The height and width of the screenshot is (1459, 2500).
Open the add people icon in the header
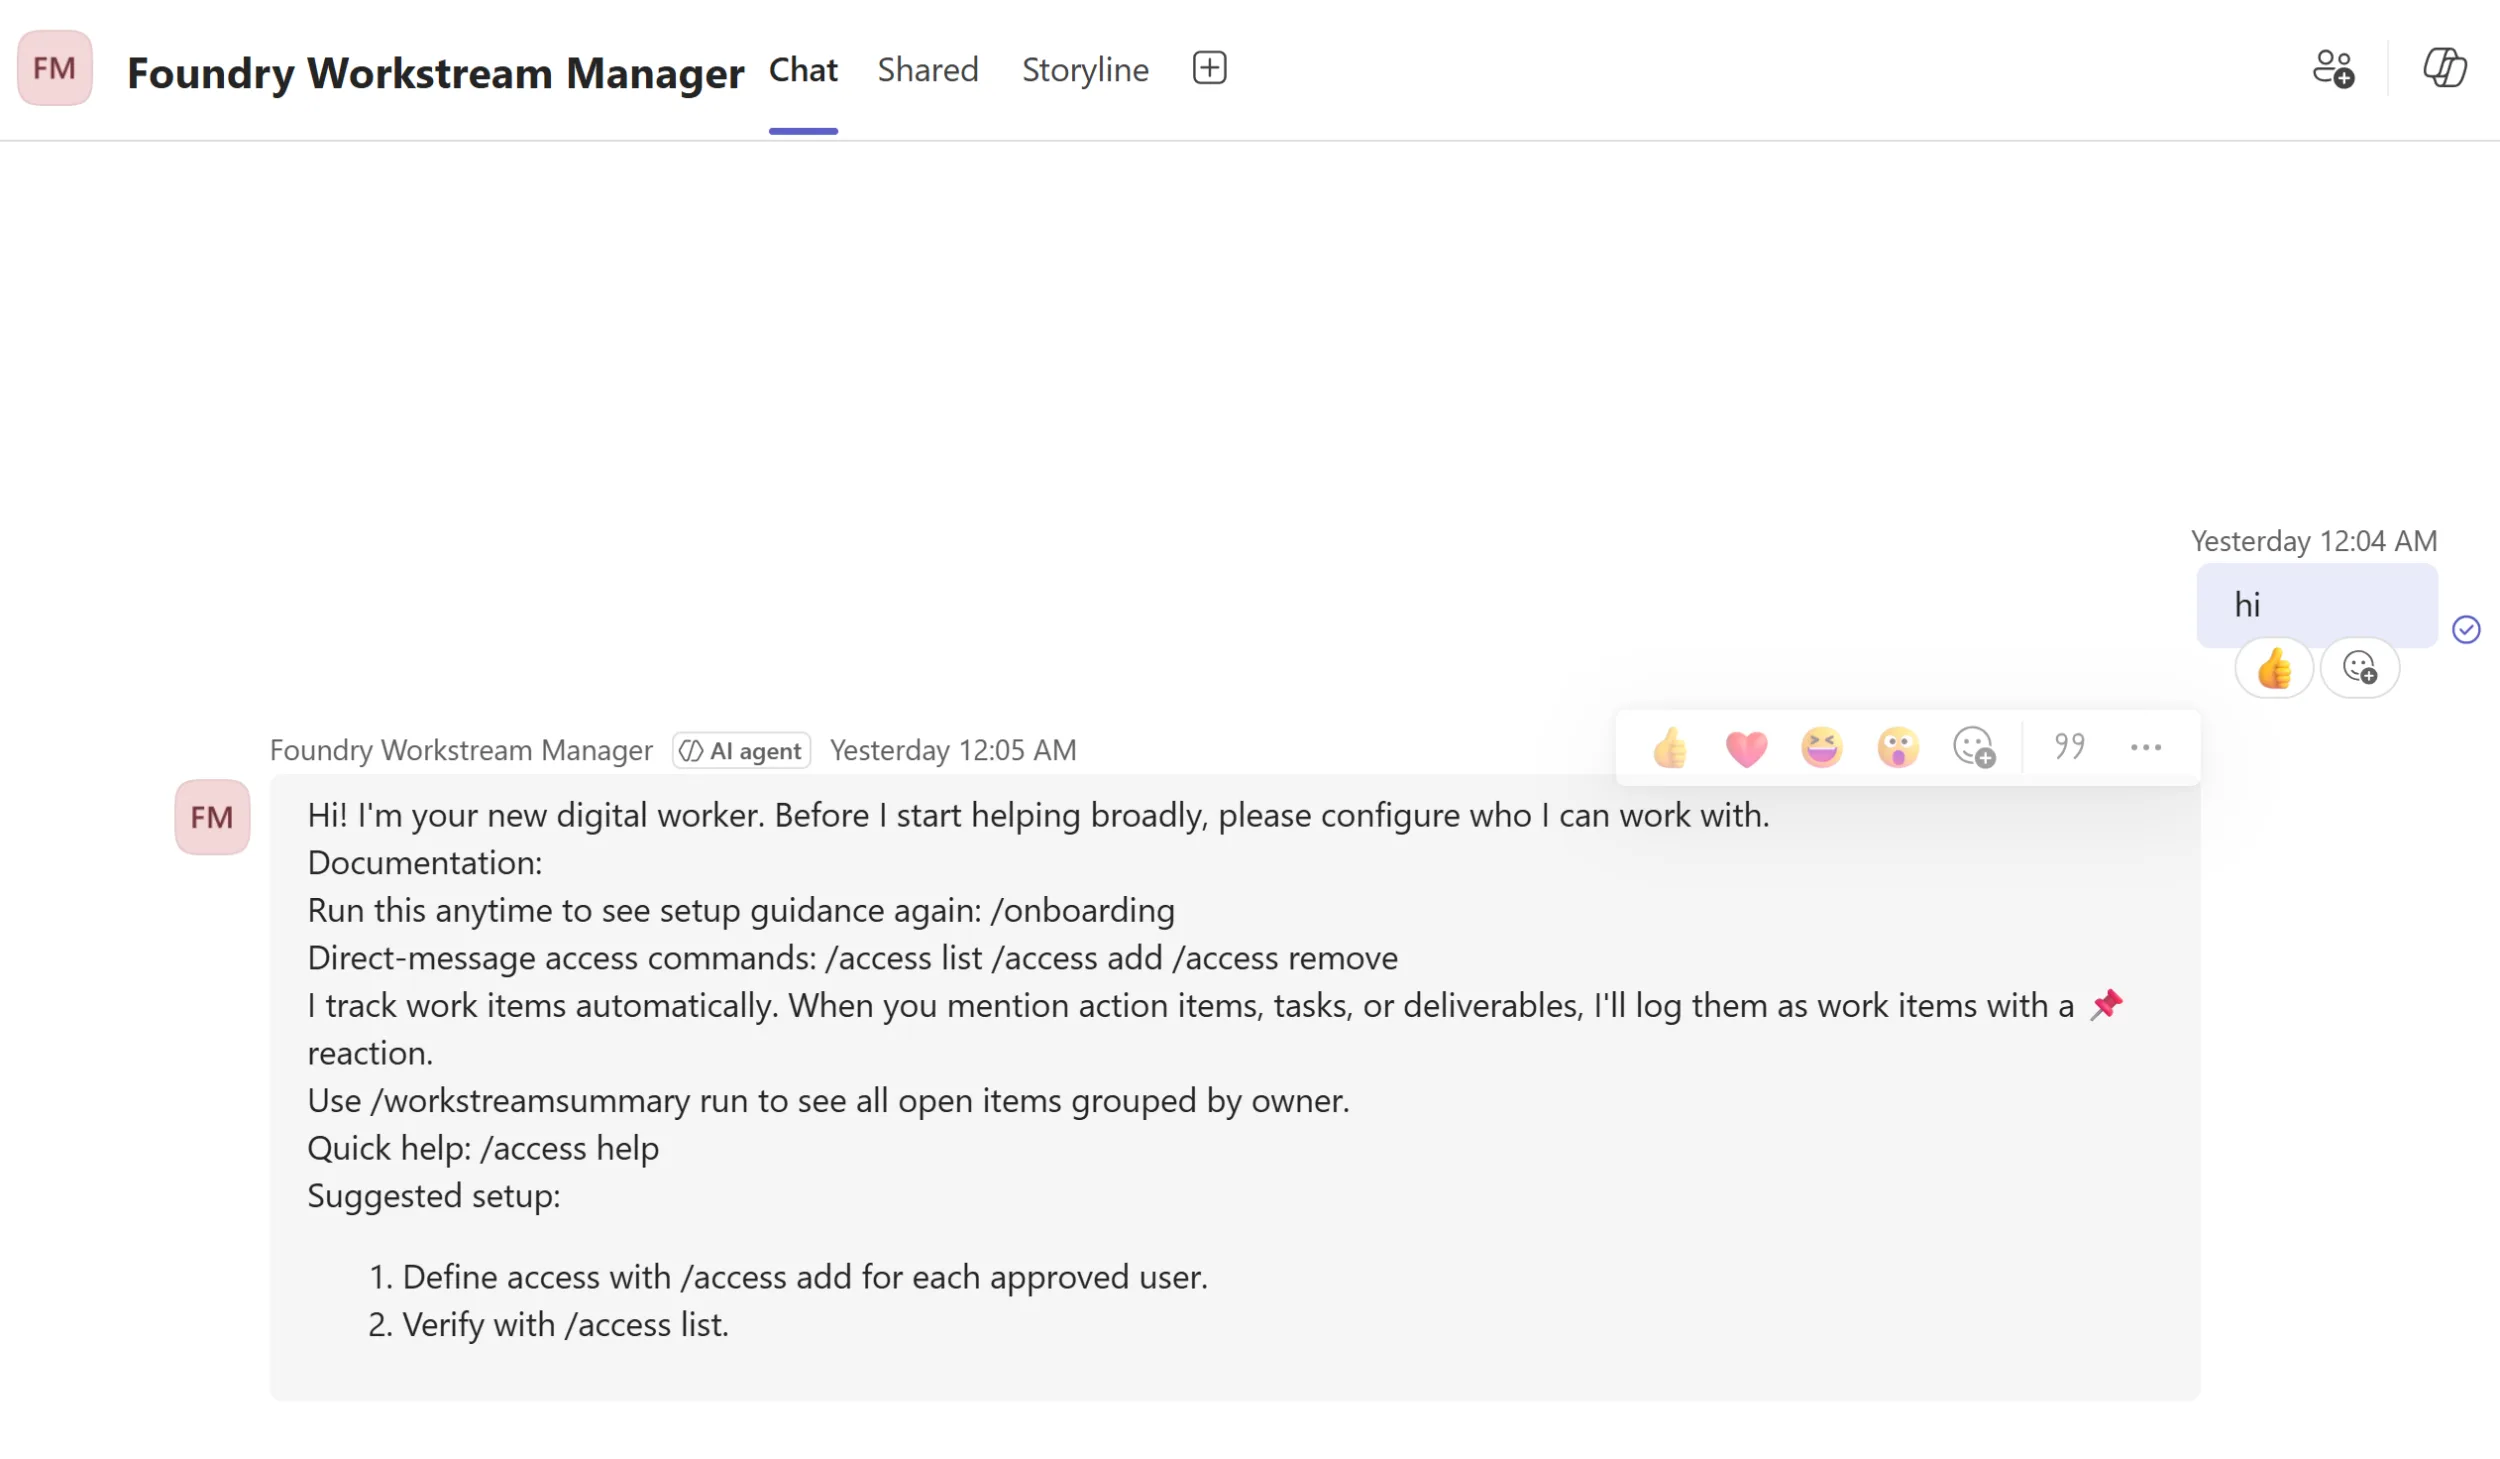pyautogui.click(x=2333, y=69)
